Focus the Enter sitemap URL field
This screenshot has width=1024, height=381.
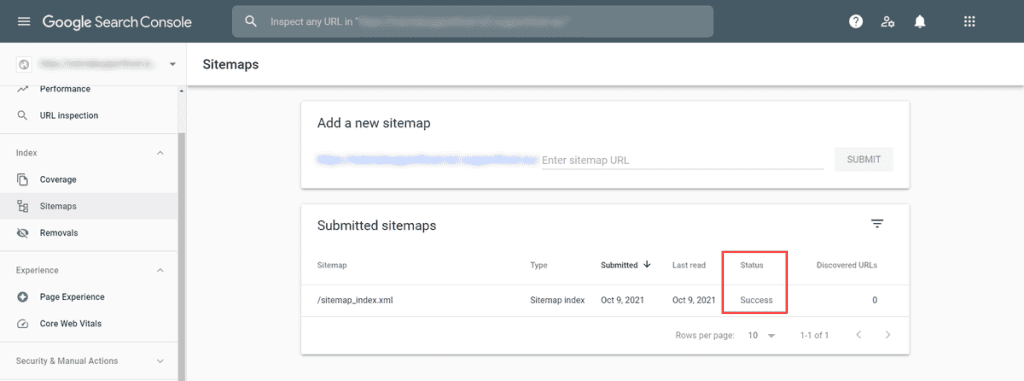click(682, 160)
